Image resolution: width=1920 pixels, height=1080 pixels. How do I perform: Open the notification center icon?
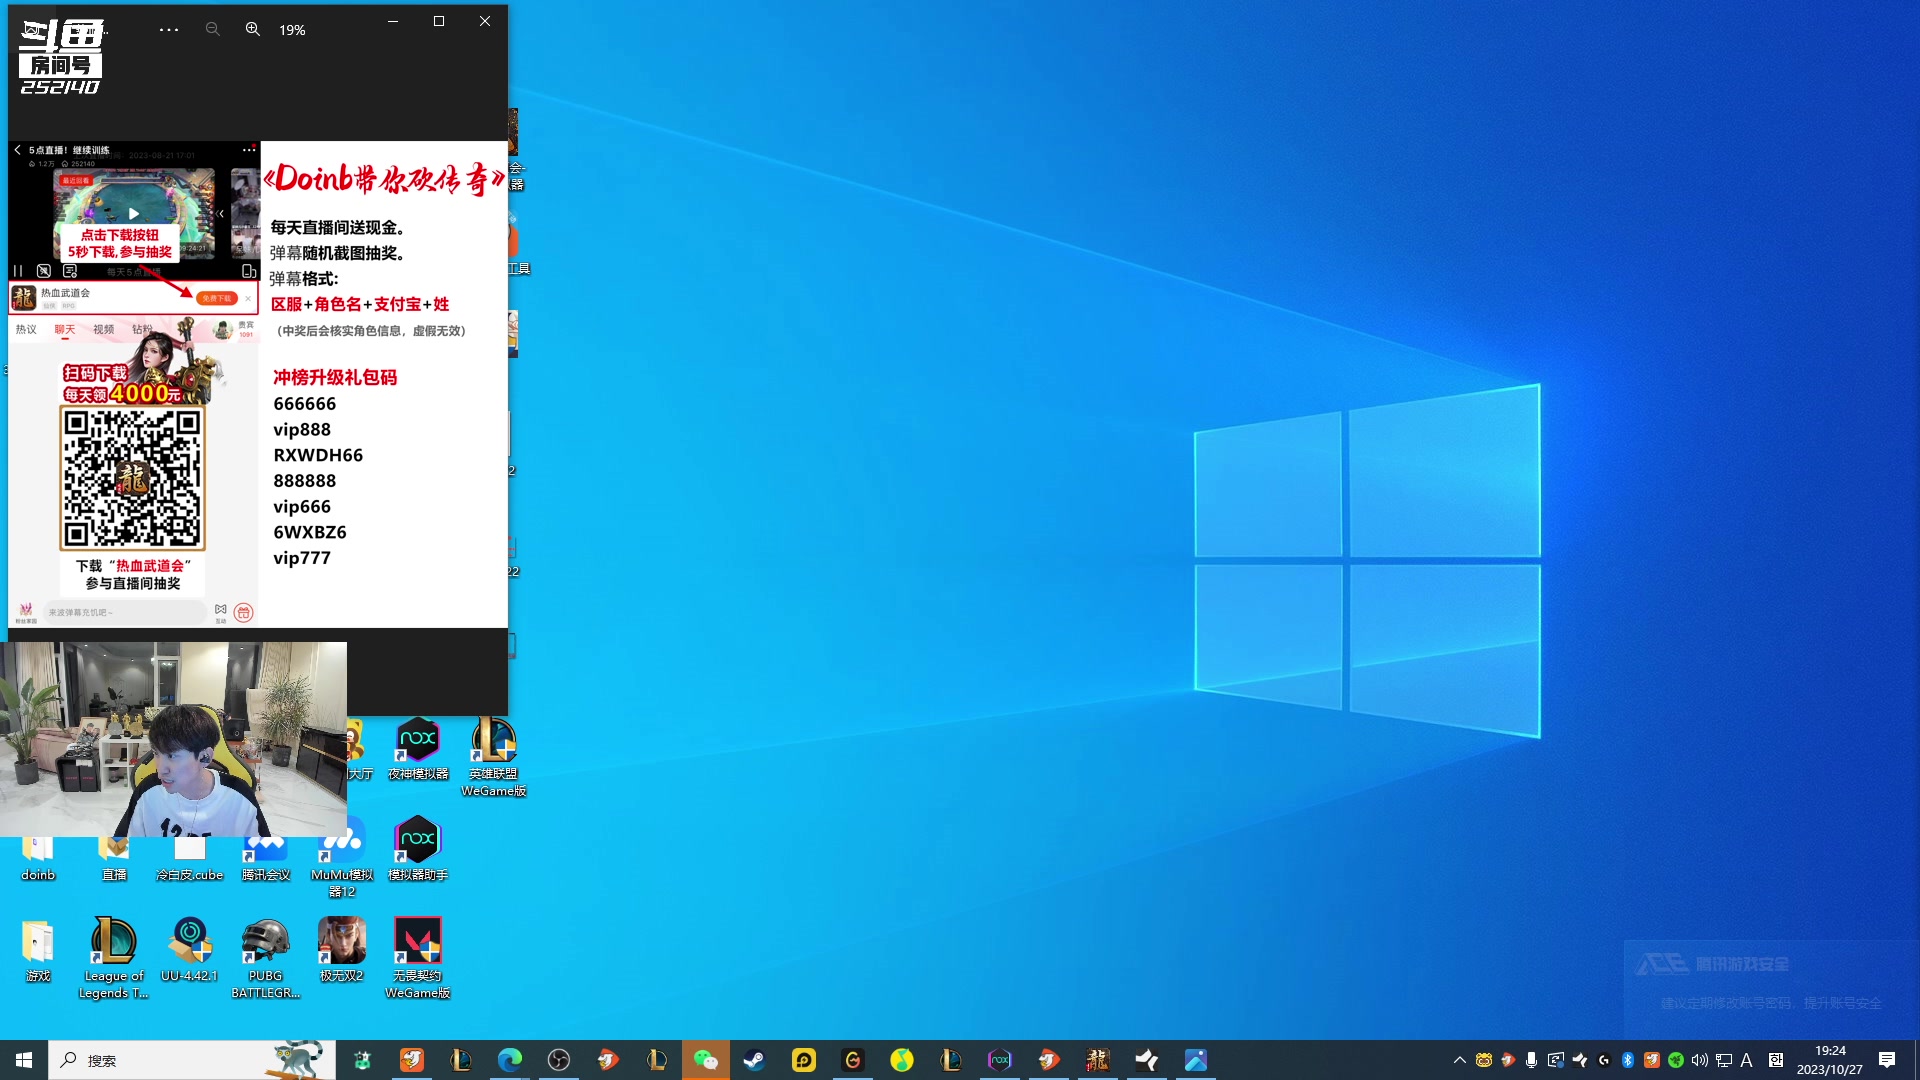[1887, 1060]
